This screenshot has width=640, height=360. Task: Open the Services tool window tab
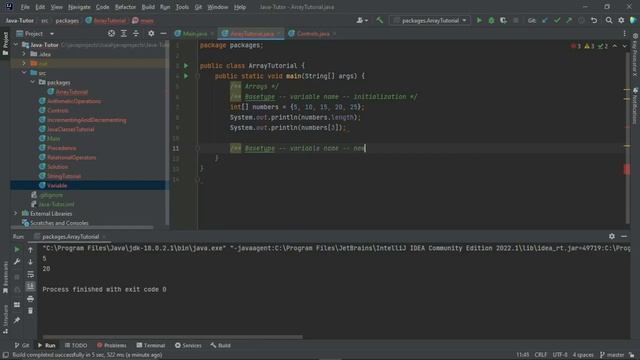(x=188, y=345)
